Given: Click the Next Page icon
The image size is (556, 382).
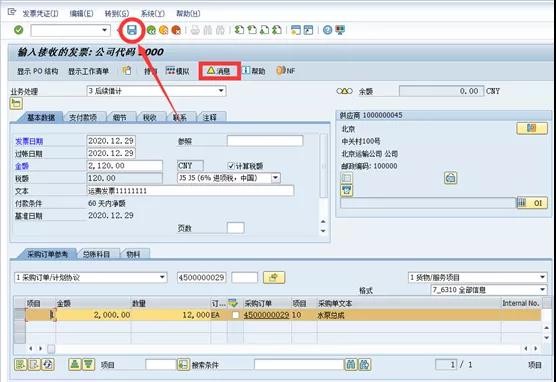Looking at the screenshot, I should (x=265, y=30).
